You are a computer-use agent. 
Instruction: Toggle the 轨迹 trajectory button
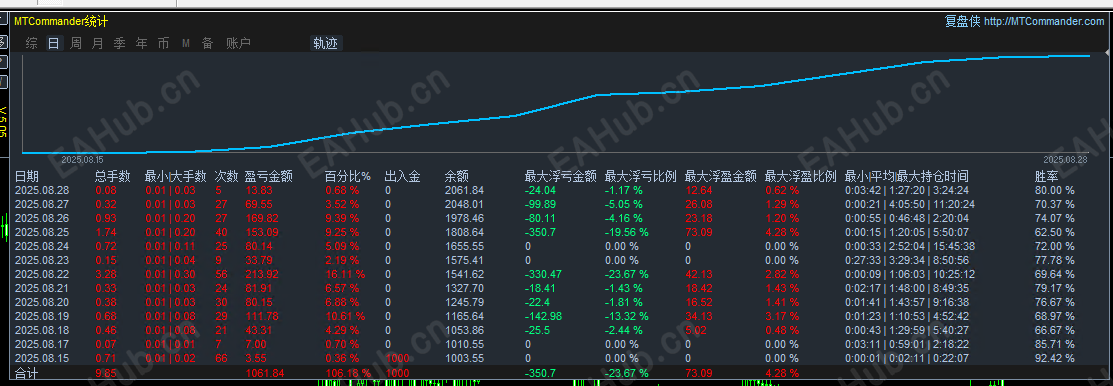pyautogui.click(x=326, y=43)
